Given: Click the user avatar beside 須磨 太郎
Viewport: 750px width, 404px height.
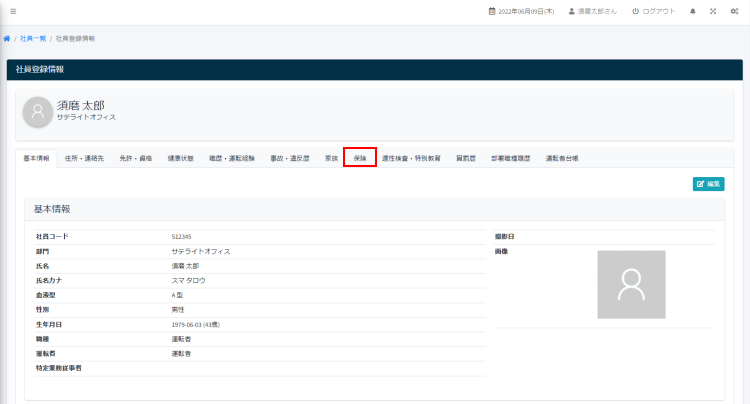Looking at the screenshot, I should coord(38,112).
